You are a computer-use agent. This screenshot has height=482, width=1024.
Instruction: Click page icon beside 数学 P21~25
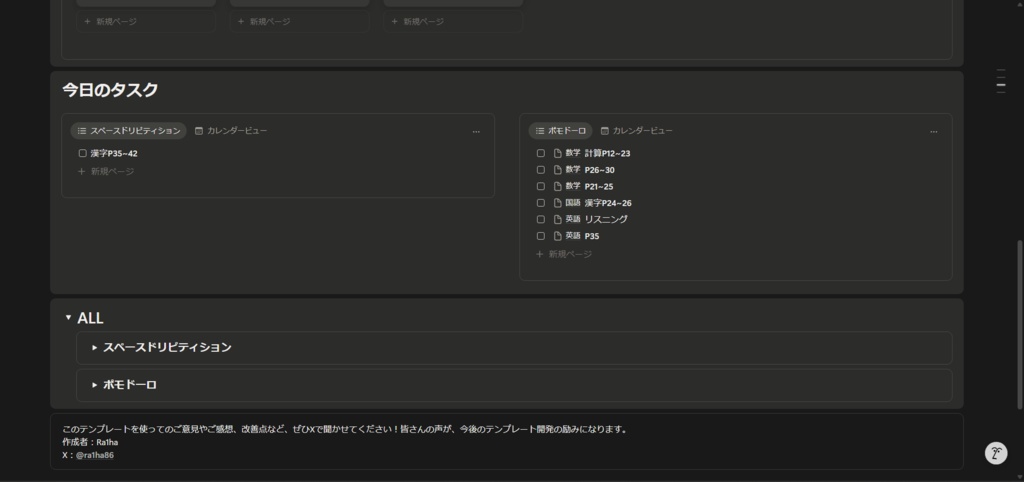558,186
